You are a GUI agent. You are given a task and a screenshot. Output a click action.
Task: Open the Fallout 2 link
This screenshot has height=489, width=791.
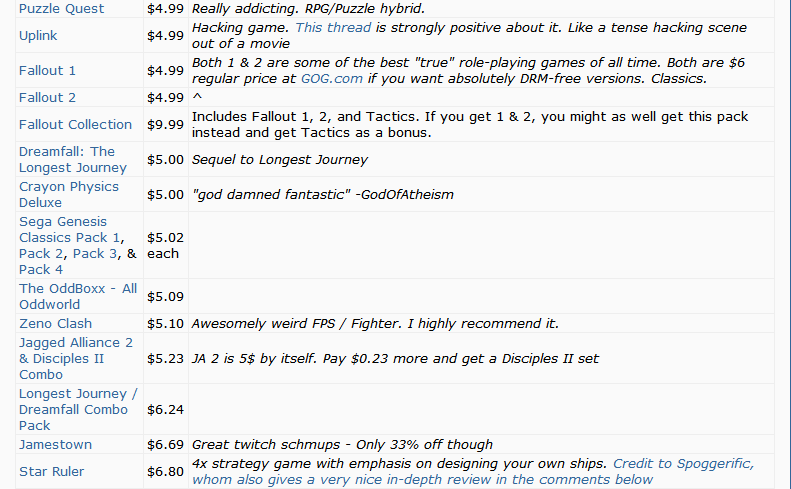point(47,98)
